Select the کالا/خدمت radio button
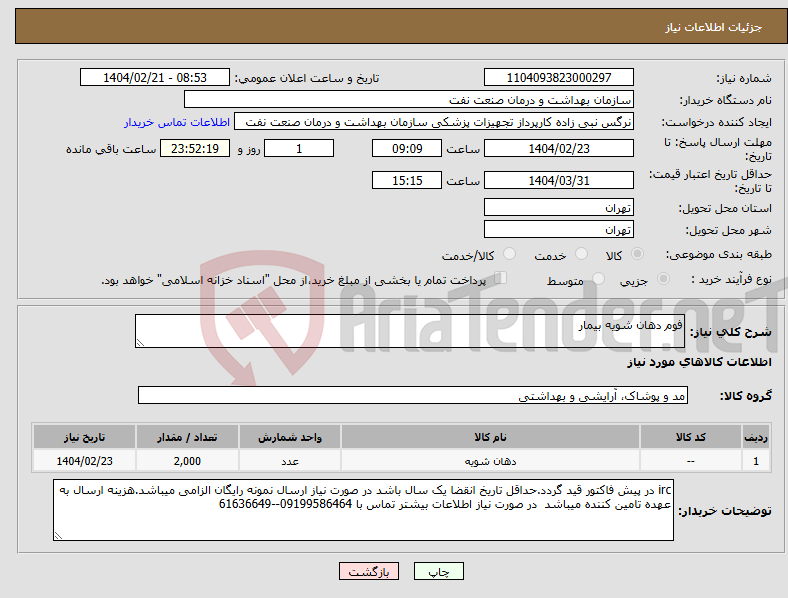The width and height of the screenshot is (788, 598). pos(510,254)
